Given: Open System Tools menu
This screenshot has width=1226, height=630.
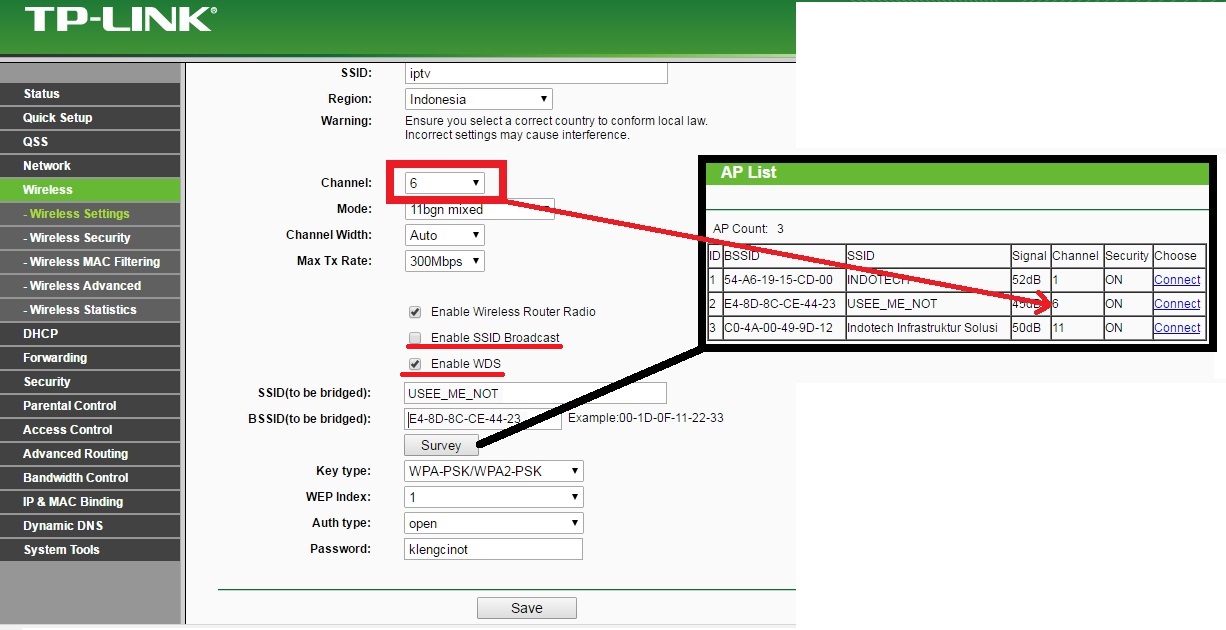Looking at the screenshot, I should (62, 549).
